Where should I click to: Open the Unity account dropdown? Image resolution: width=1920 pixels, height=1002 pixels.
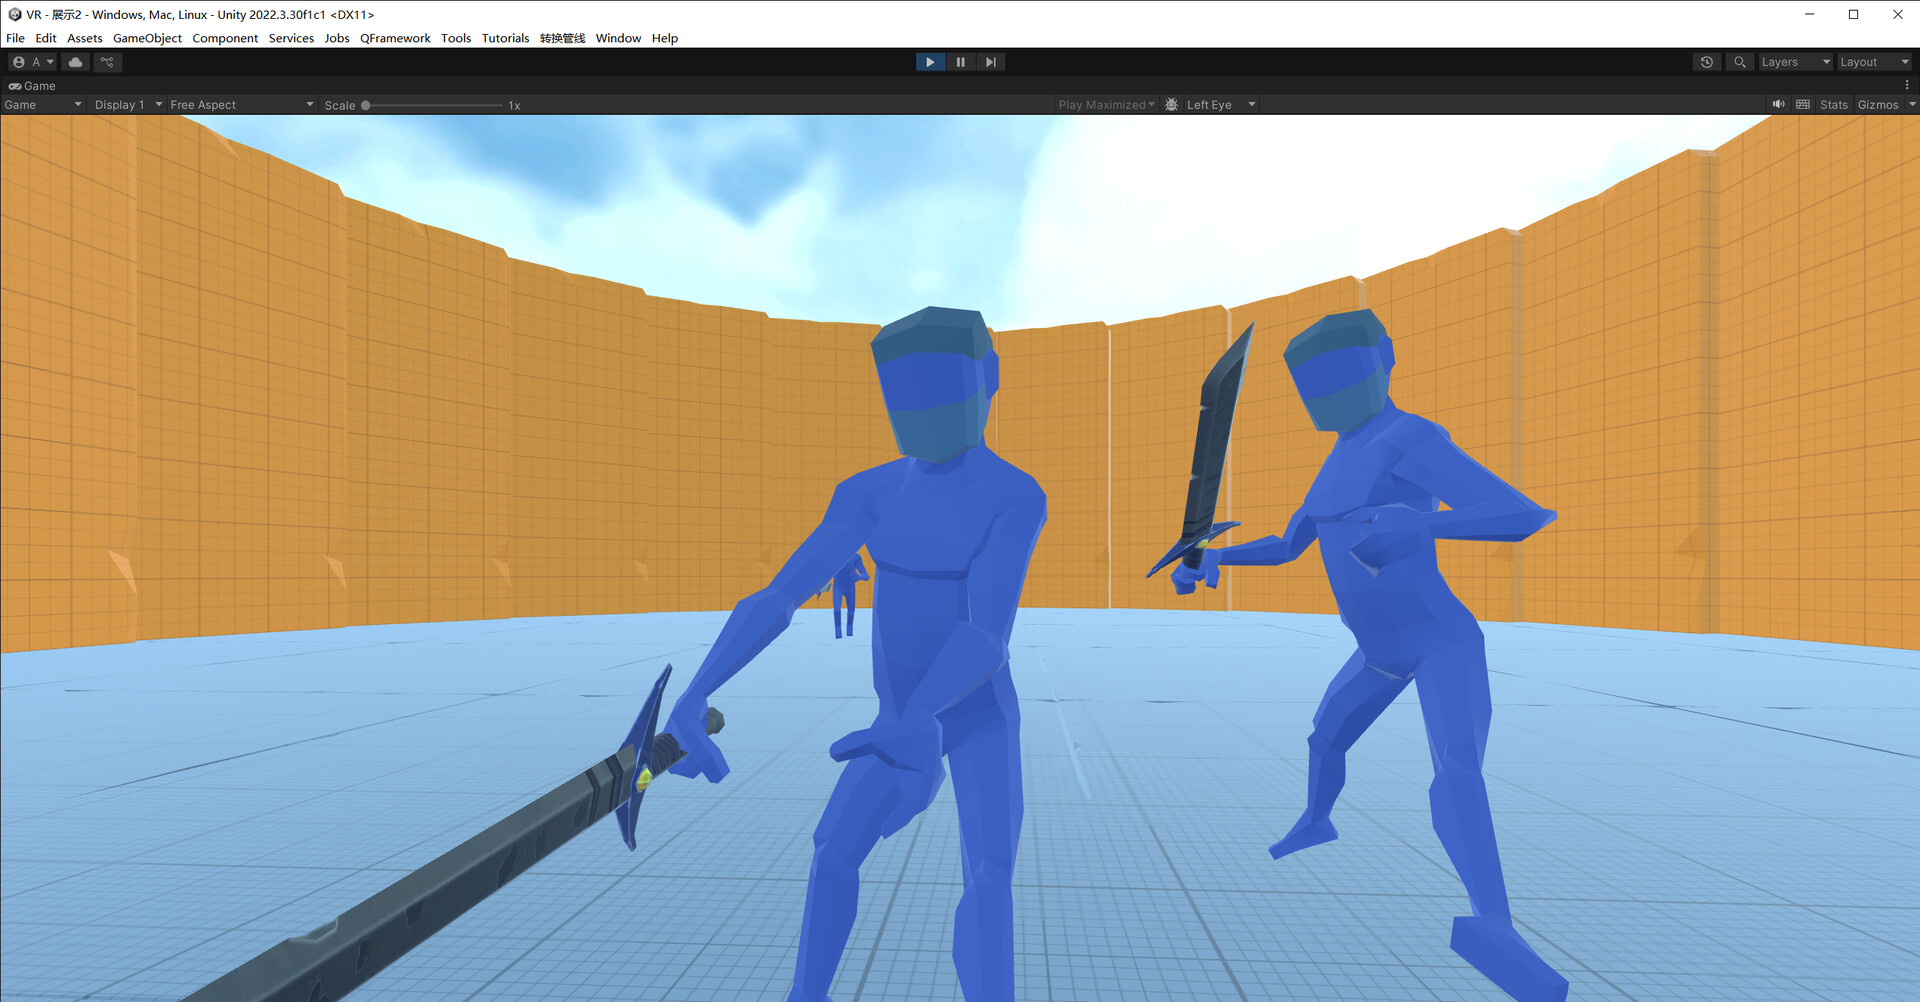point(32,62)
